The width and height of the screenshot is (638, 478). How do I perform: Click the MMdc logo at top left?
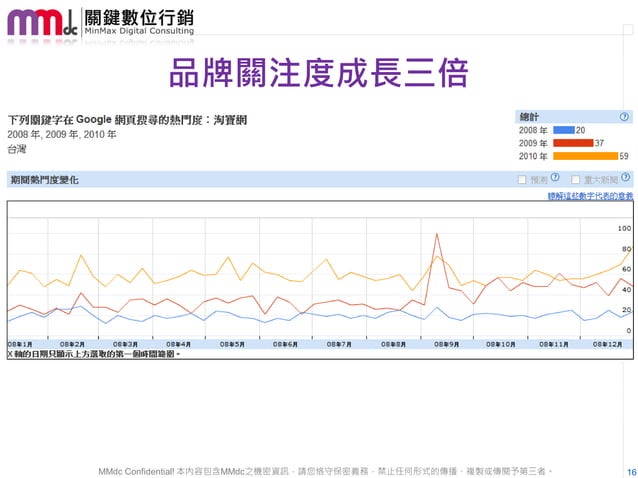tap(42, 23)
